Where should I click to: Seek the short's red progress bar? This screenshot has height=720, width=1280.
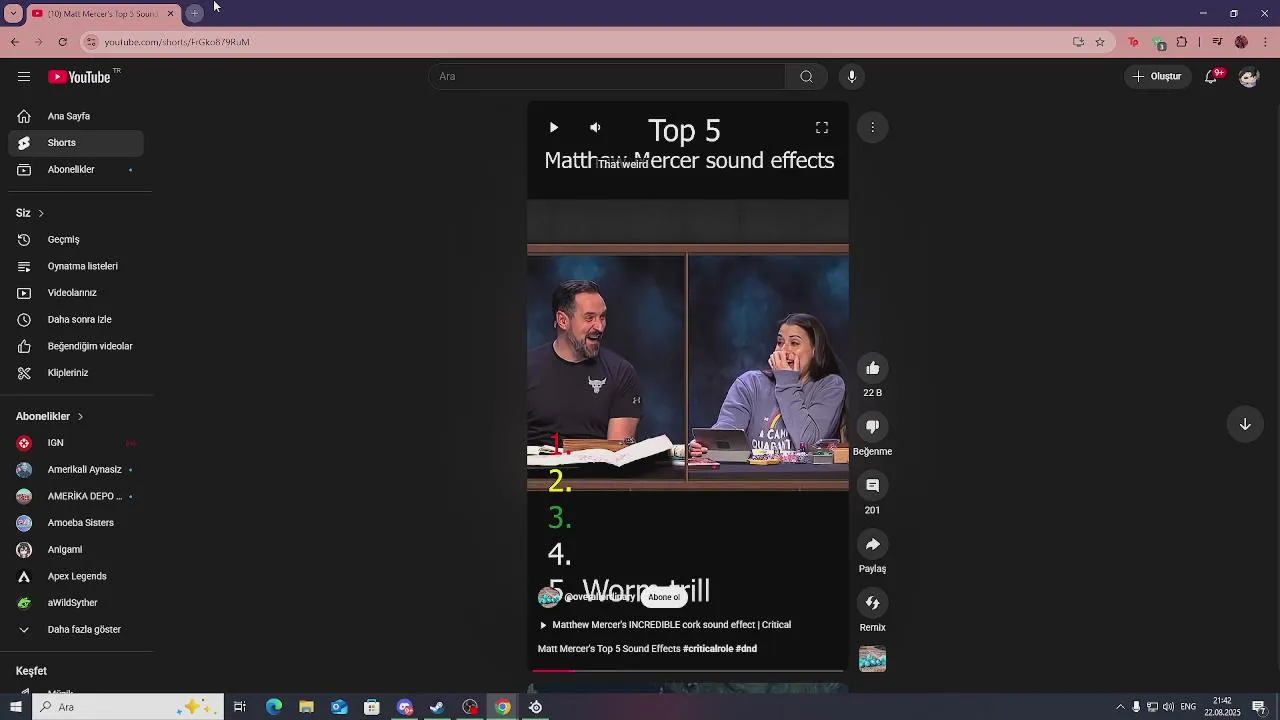[x=688, y=670]
